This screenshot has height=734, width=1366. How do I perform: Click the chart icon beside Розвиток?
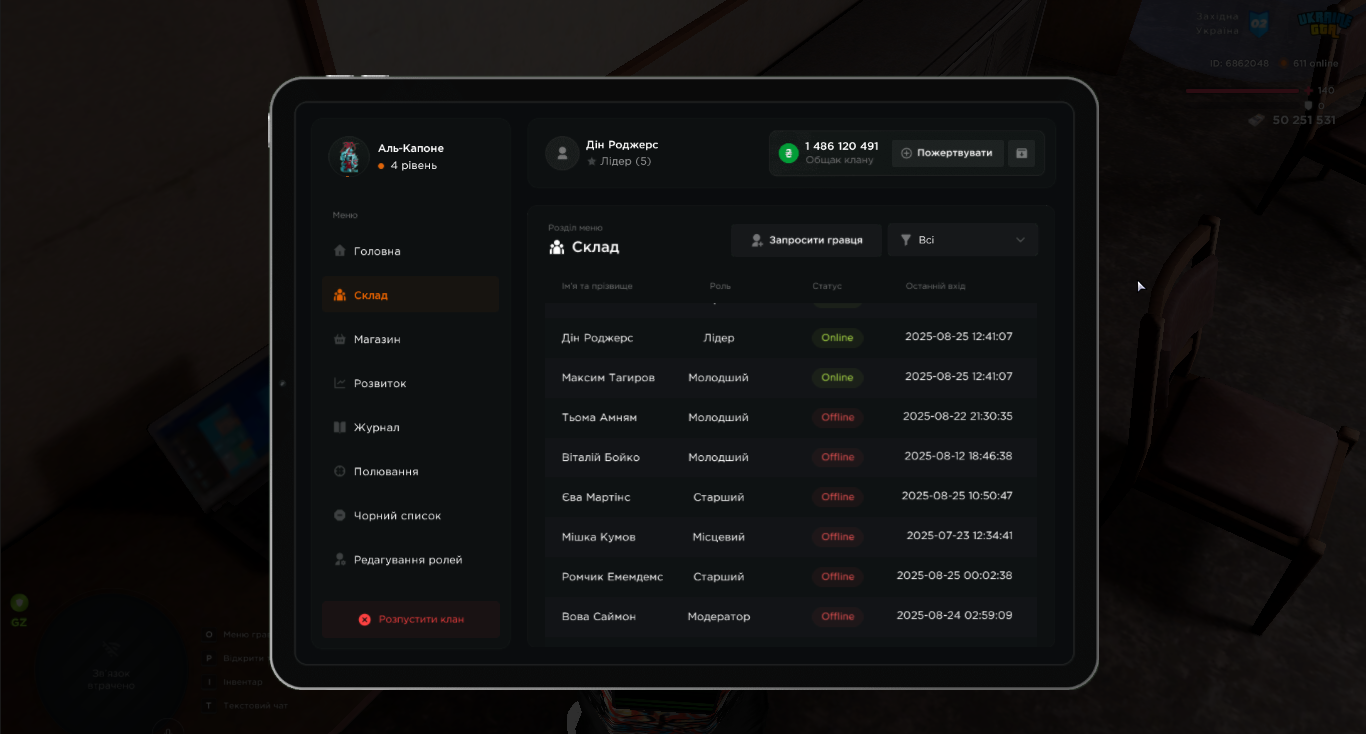339,383
